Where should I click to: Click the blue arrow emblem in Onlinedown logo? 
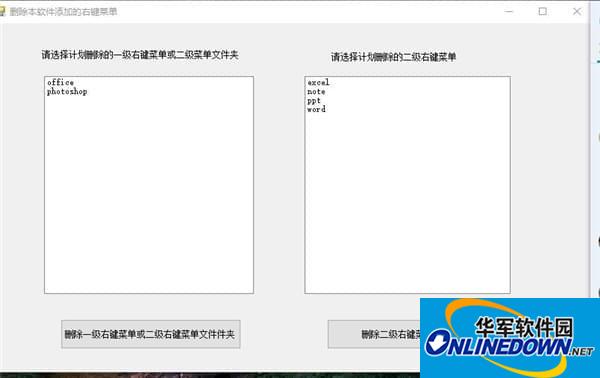(x=440, y=342)
